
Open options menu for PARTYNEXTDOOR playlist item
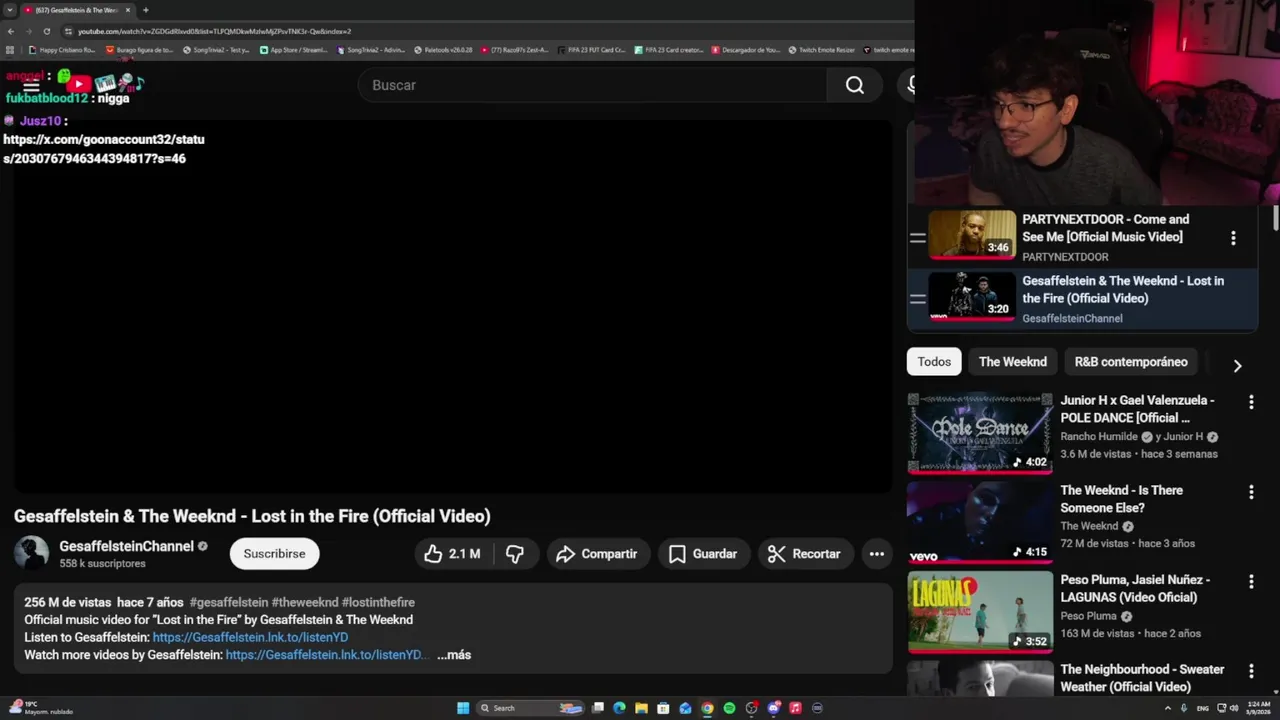(1233, 238)
